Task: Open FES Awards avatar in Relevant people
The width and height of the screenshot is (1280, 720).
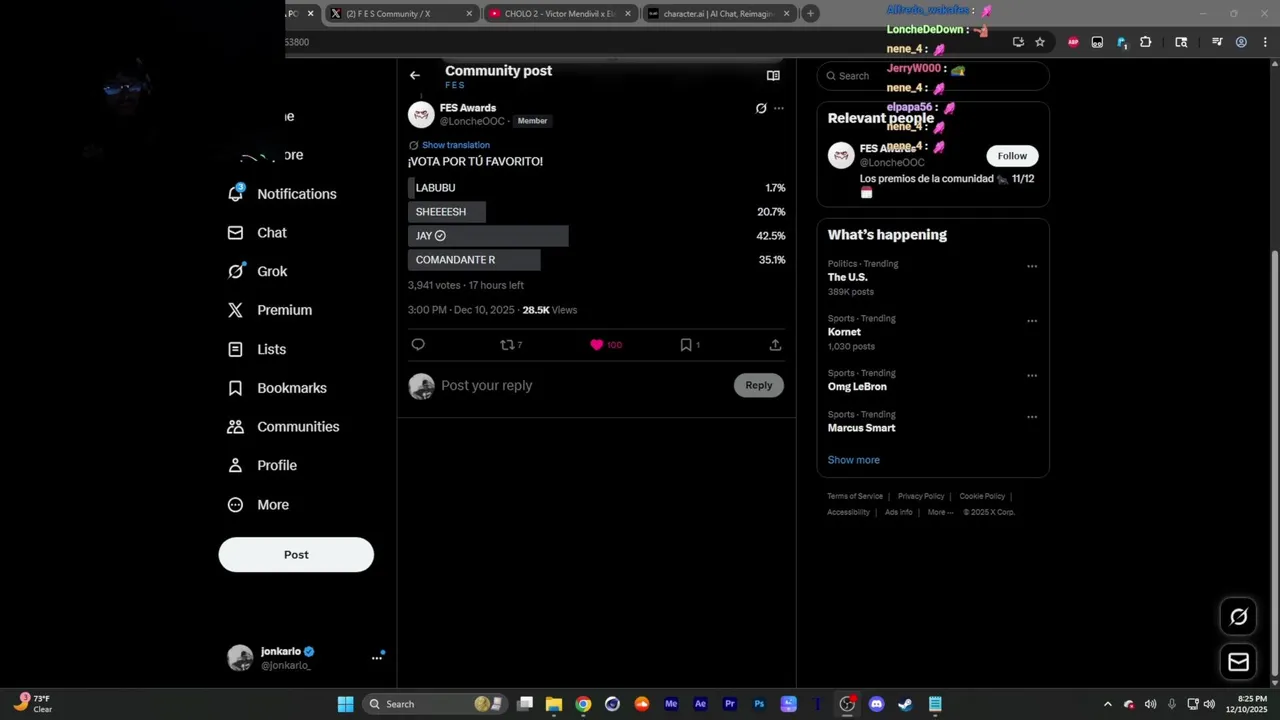Action: point(841,156)
